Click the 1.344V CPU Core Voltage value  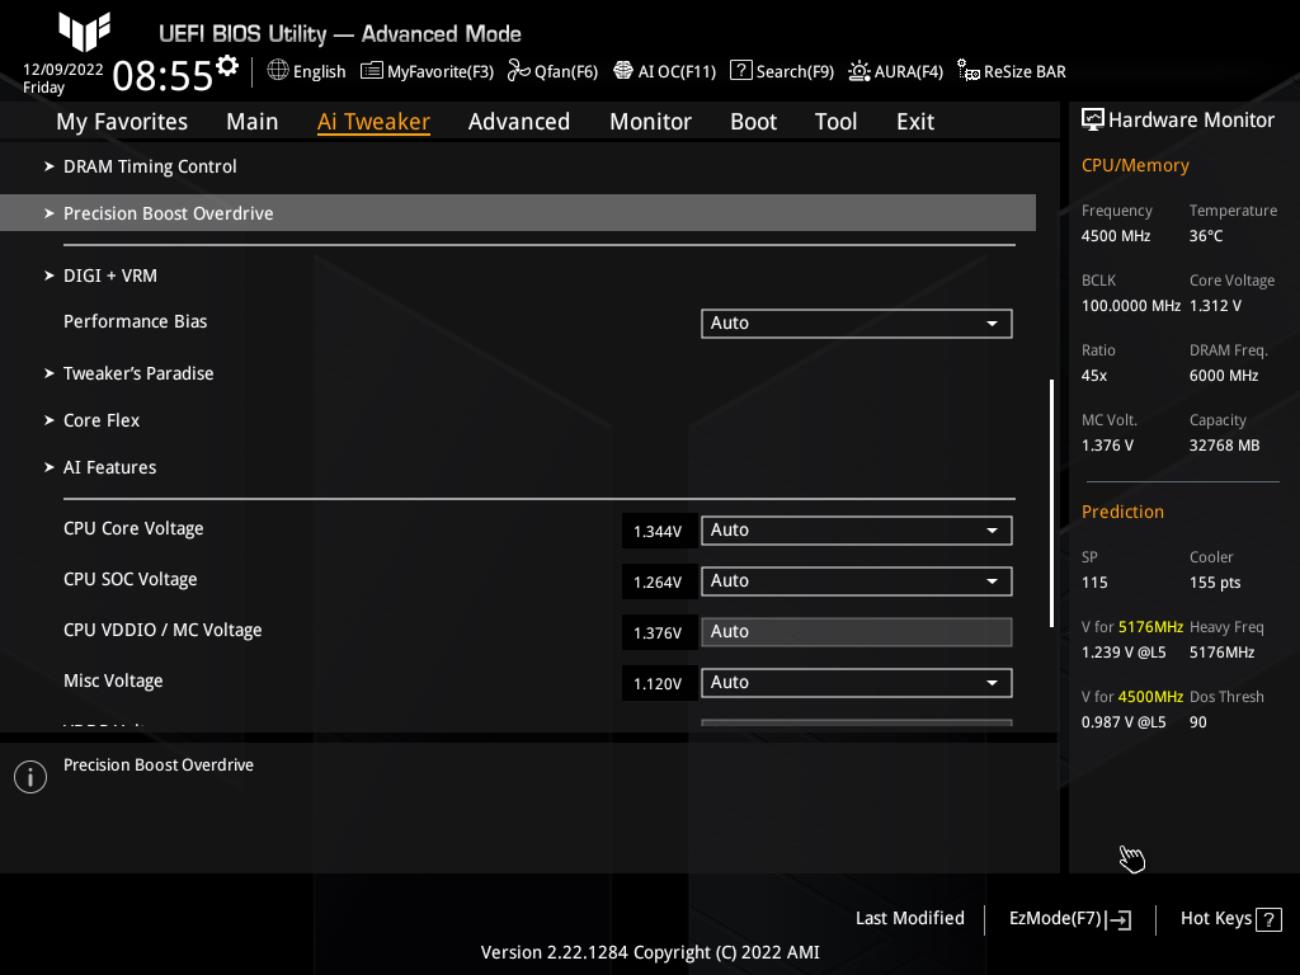pyautogui.click(x=658, y=531)
